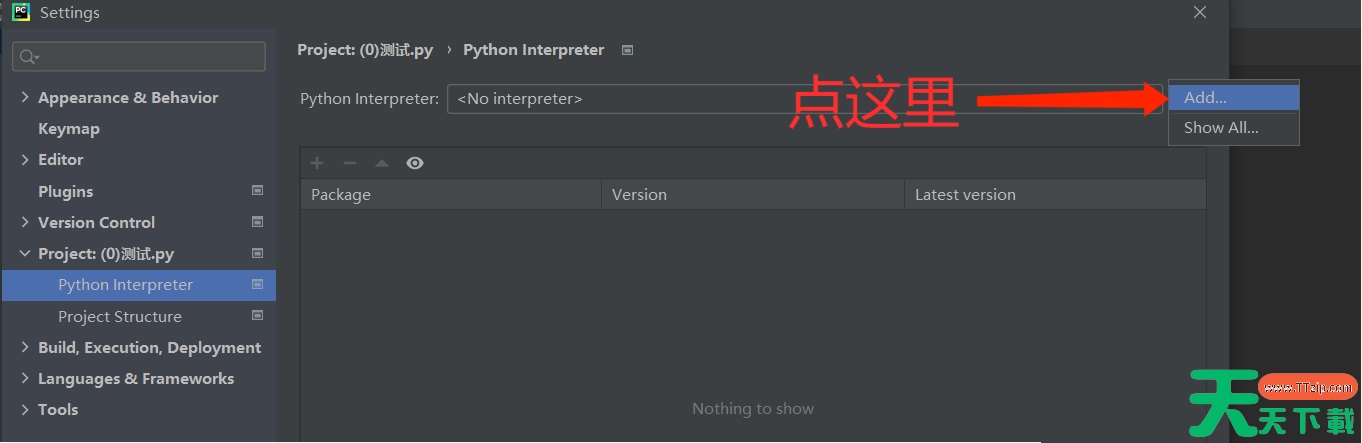Click the project-level icon beside Project Structure
The image size is (1362, 443).
(257, 316)
